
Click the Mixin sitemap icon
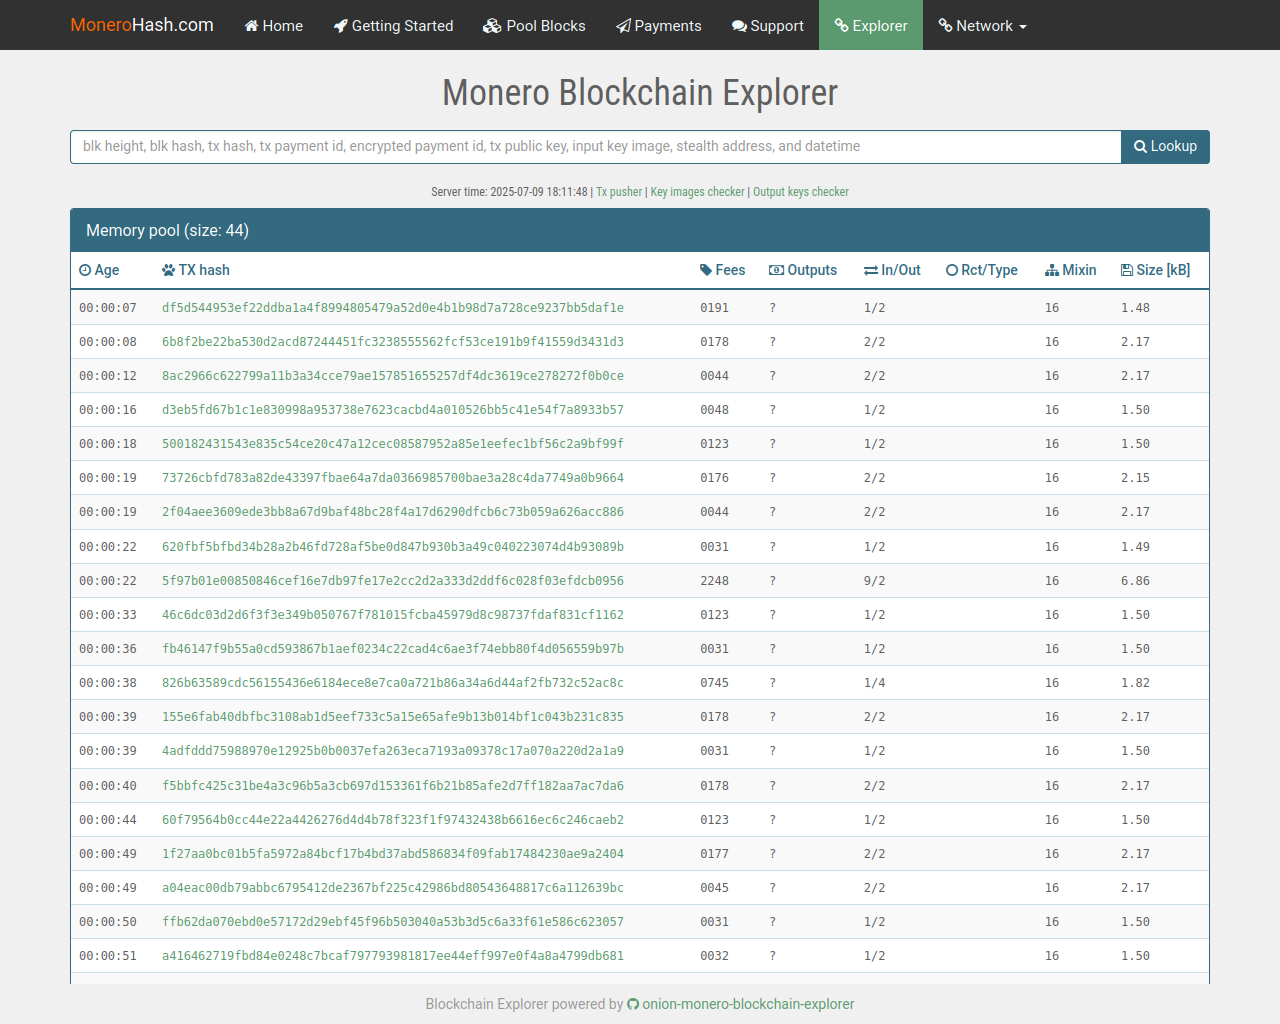pos(1052,270)
